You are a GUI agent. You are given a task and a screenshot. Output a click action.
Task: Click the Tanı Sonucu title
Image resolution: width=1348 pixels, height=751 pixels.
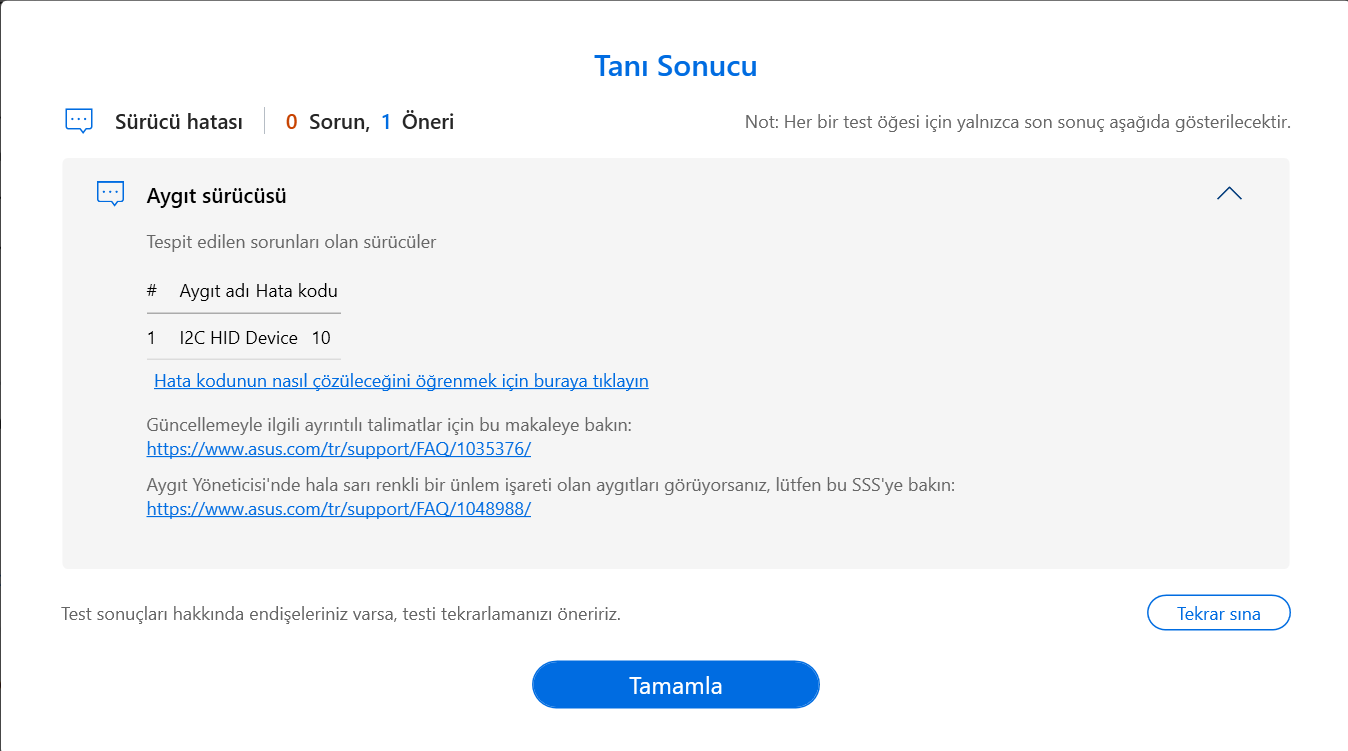click(675, 66)
